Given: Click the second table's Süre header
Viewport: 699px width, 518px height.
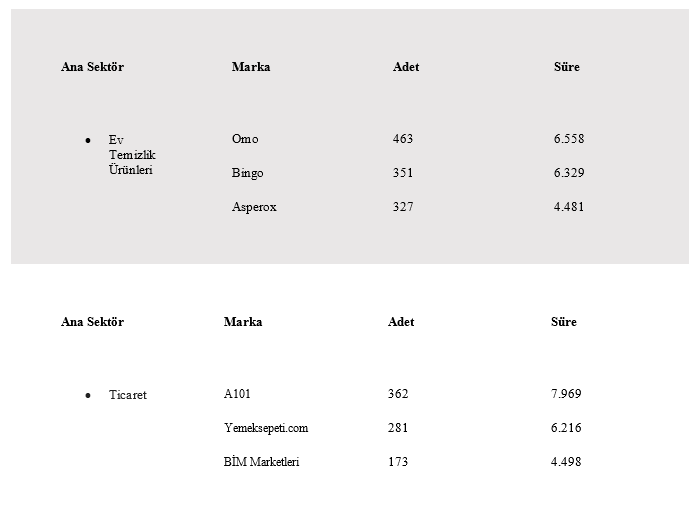Looking at the screenshot, I should (x=563, y=322).
